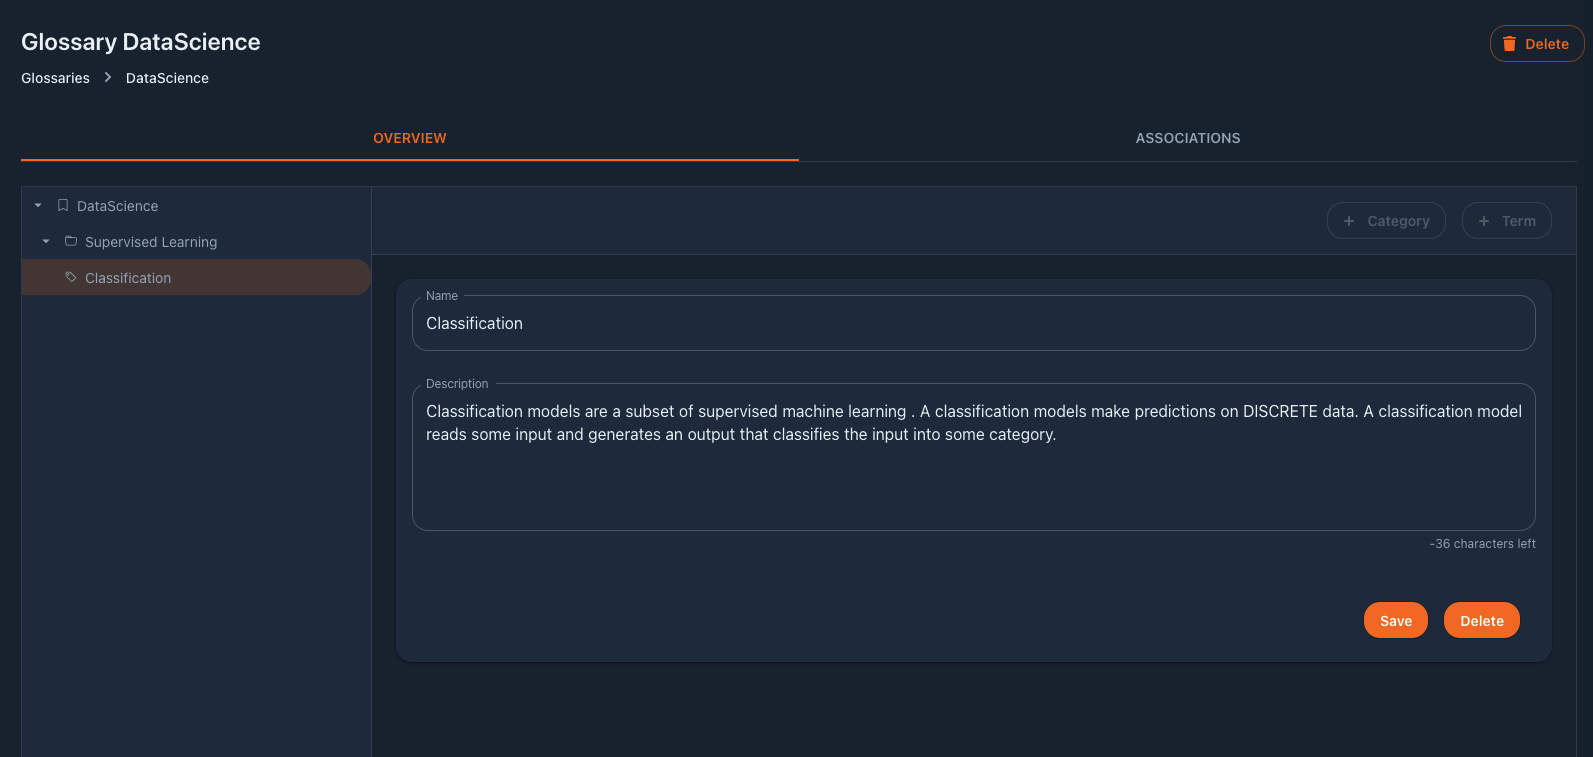The image size is (1593, 757).
Task: Click the tag icon beside Classification
Action: tap(71, 277)
